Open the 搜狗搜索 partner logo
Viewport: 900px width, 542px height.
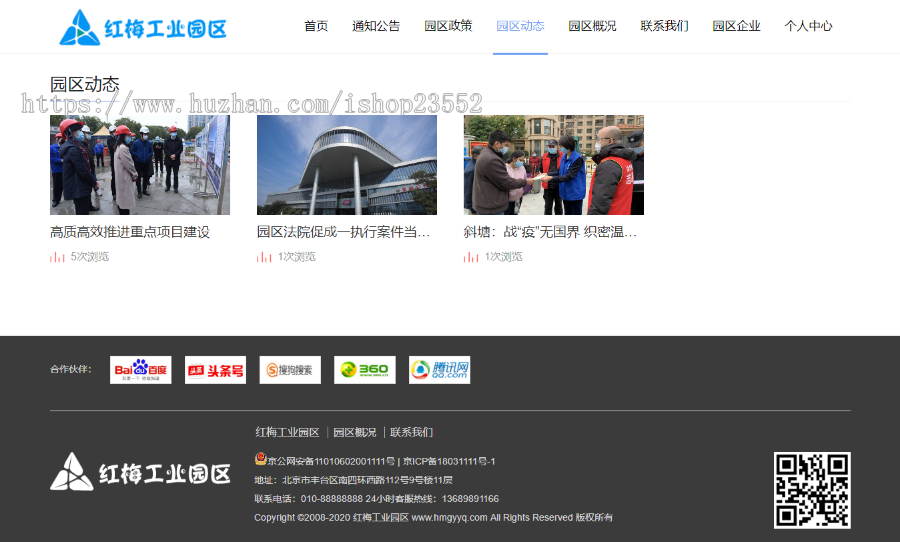tap(290, 370)
